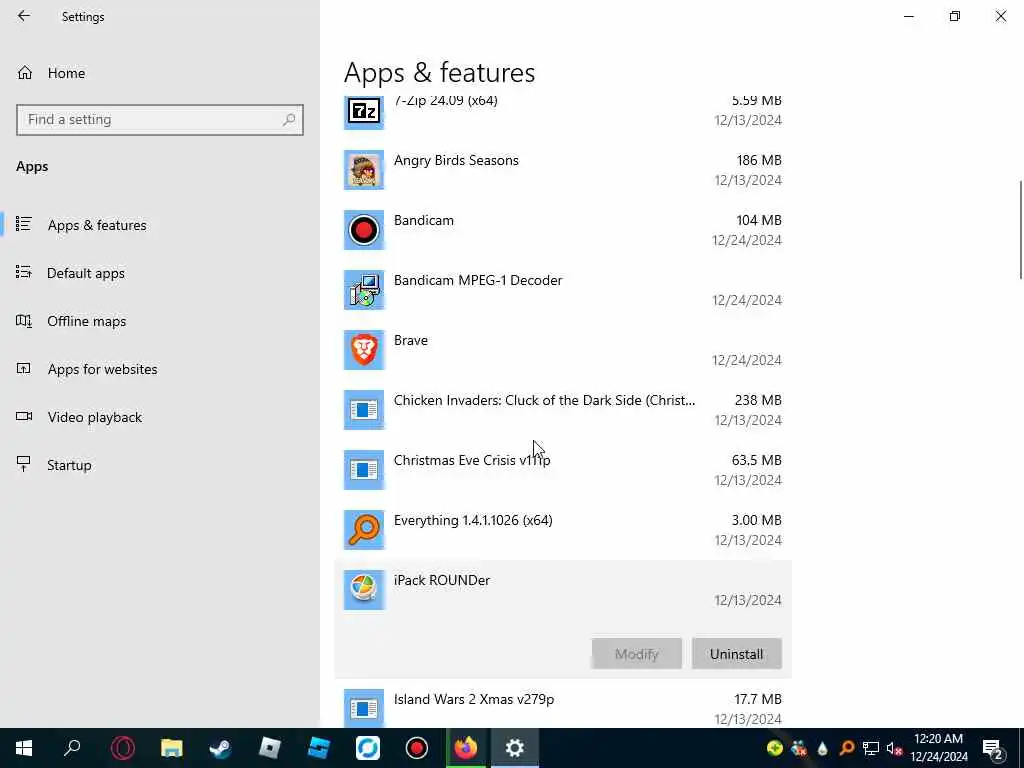Click the 186 MB size value
Screen dimensions: 1024x768
759,160
